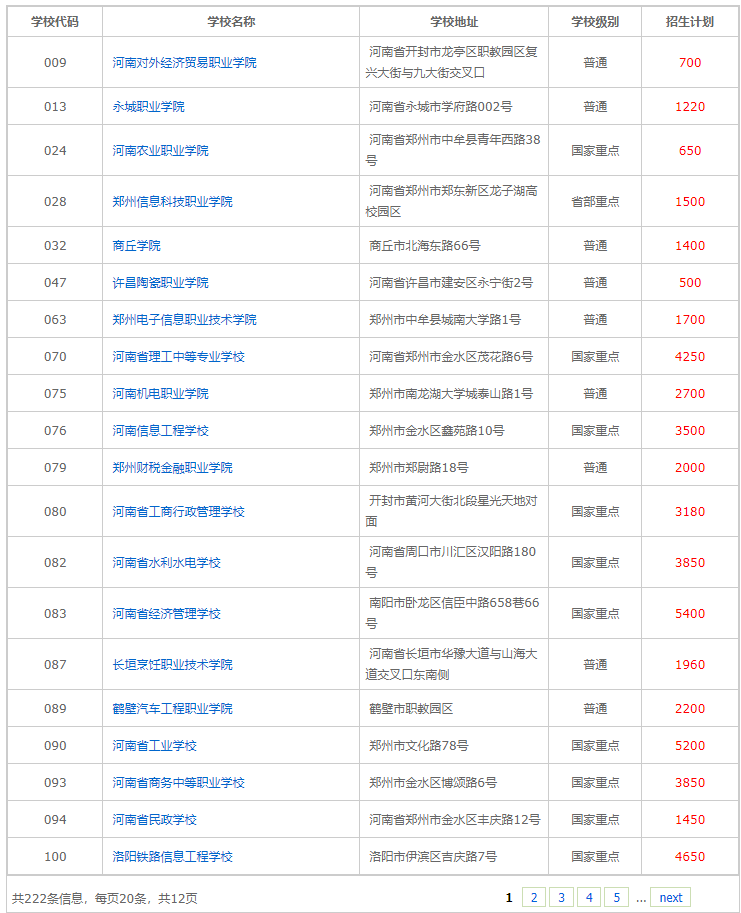741x913 pixels.
Task: Open the 河南对外经济贸易职业学院 link
Action: pos(184,62)
